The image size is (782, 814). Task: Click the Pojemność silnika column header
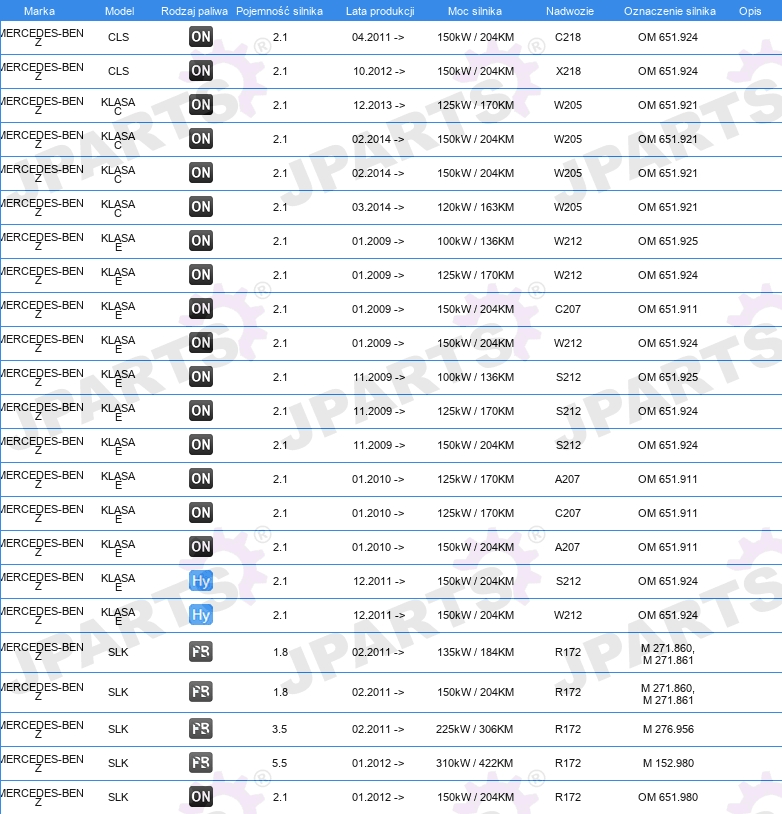point(279,11)
